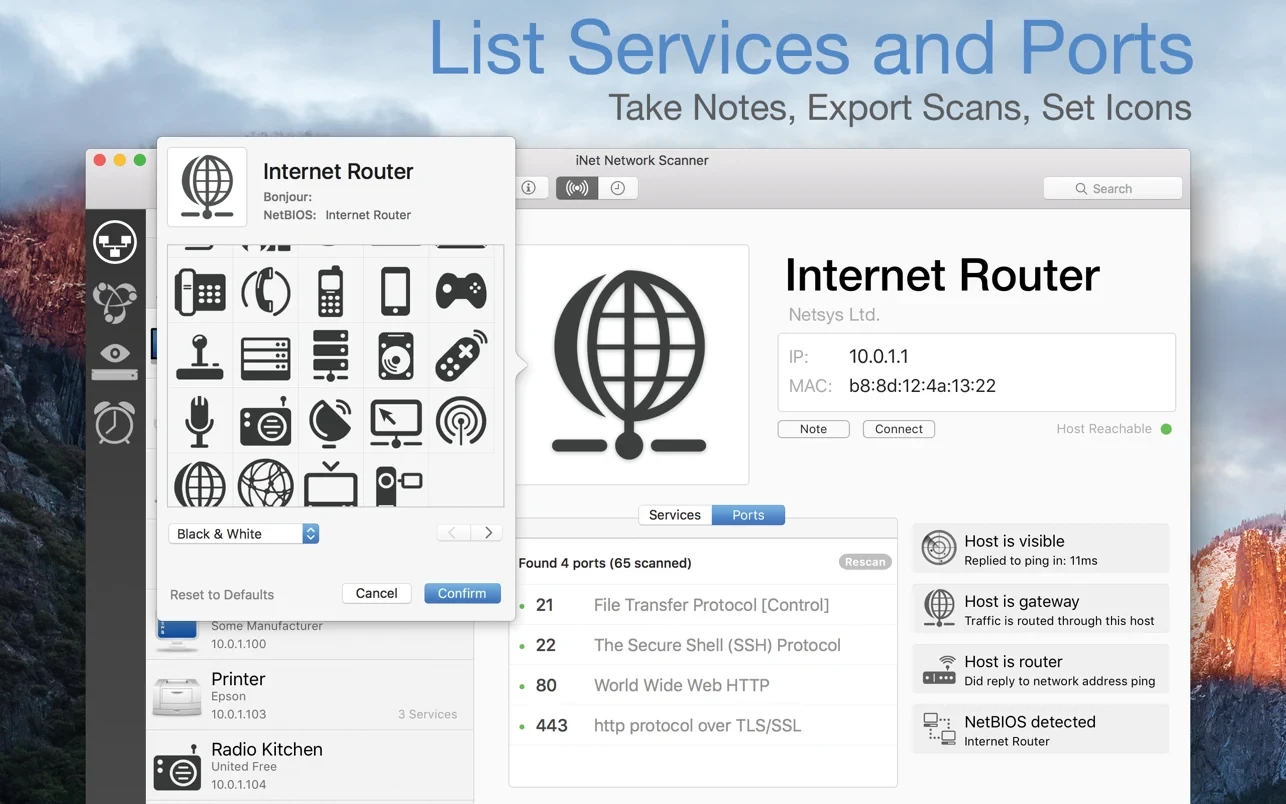Select the joystick icon in the grid
This screenshot has width=1286, height=804.
click(x=200, y=356)
